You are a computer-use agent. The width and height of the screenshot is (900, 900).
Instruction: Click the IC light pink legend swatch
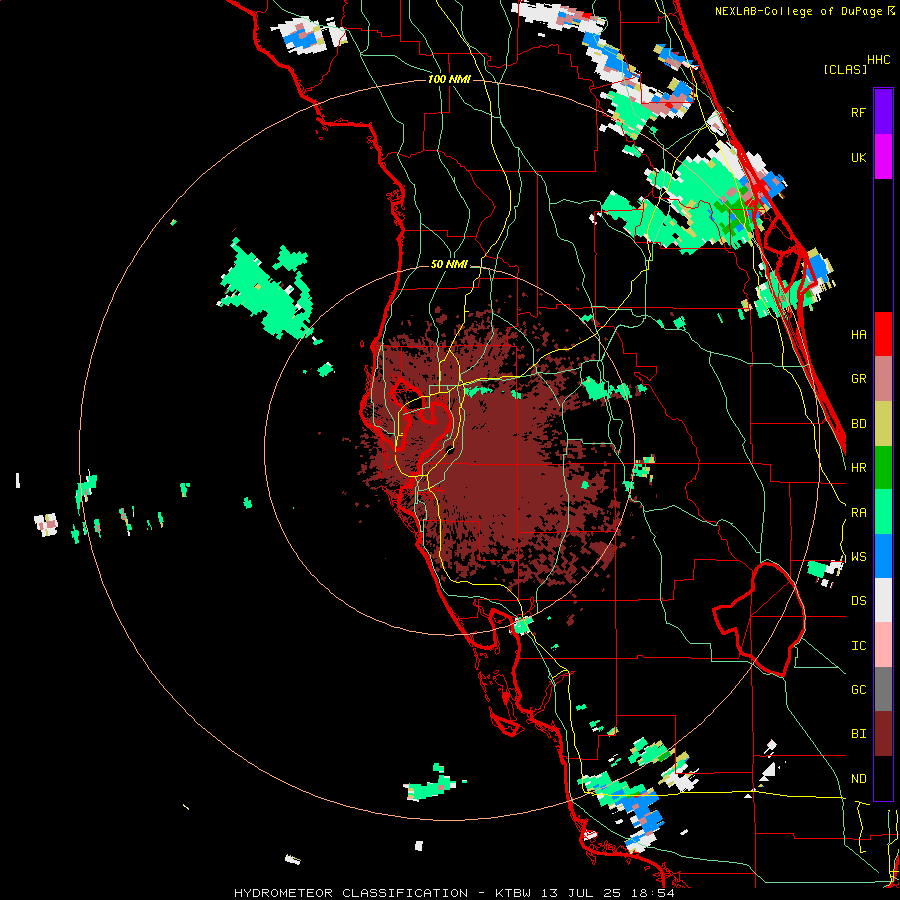coord(883,645)
